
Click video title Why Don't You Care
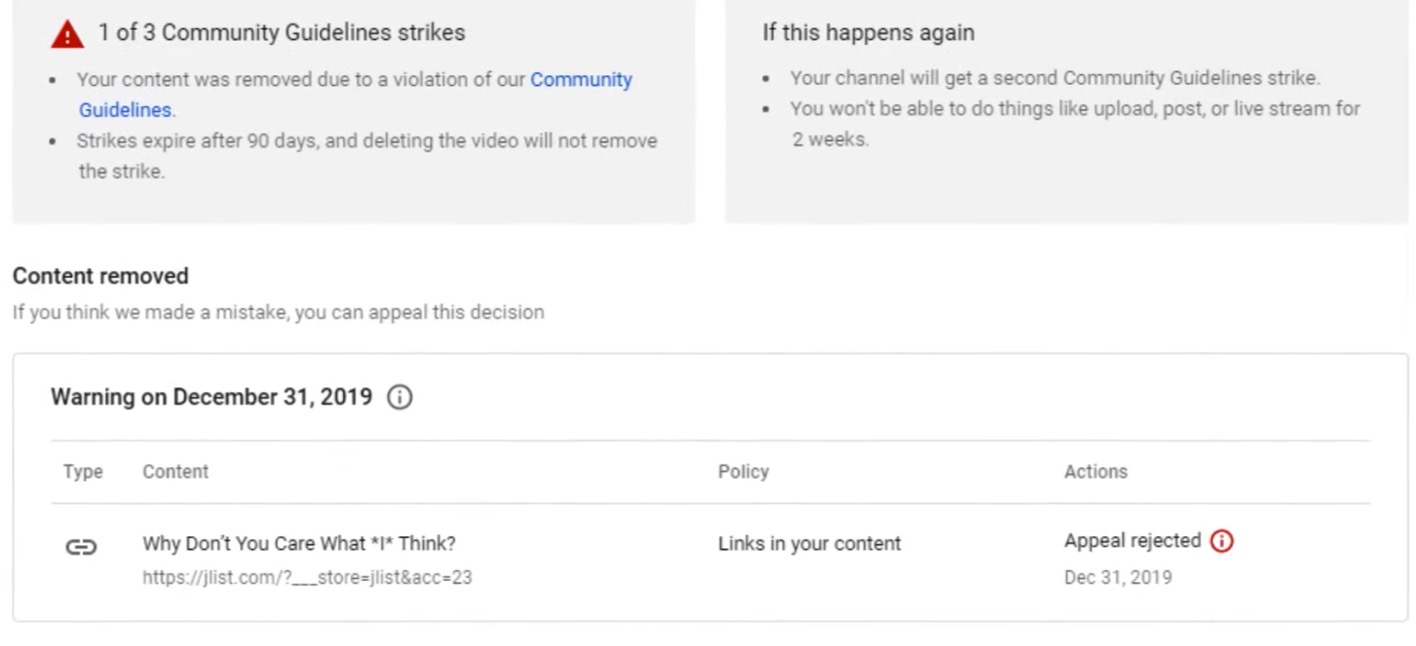click(299, 543)
